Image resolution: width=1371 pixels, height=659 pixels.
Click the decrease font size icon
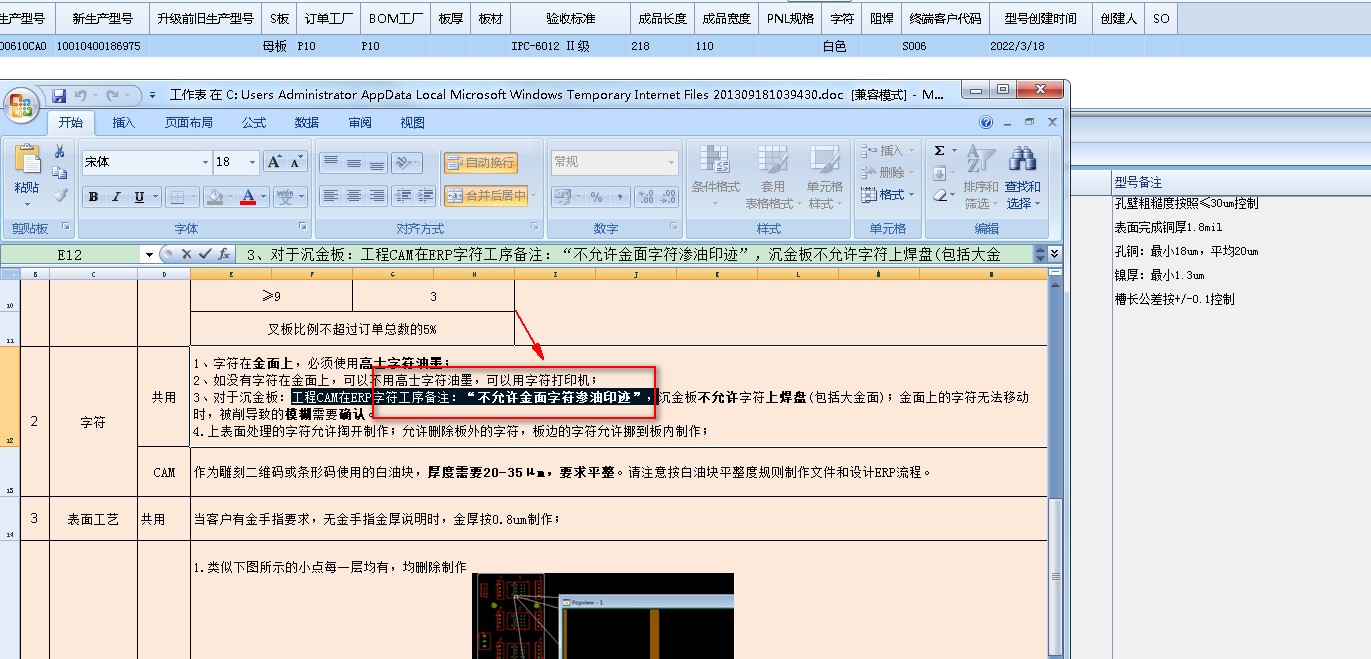pos(297,162)
